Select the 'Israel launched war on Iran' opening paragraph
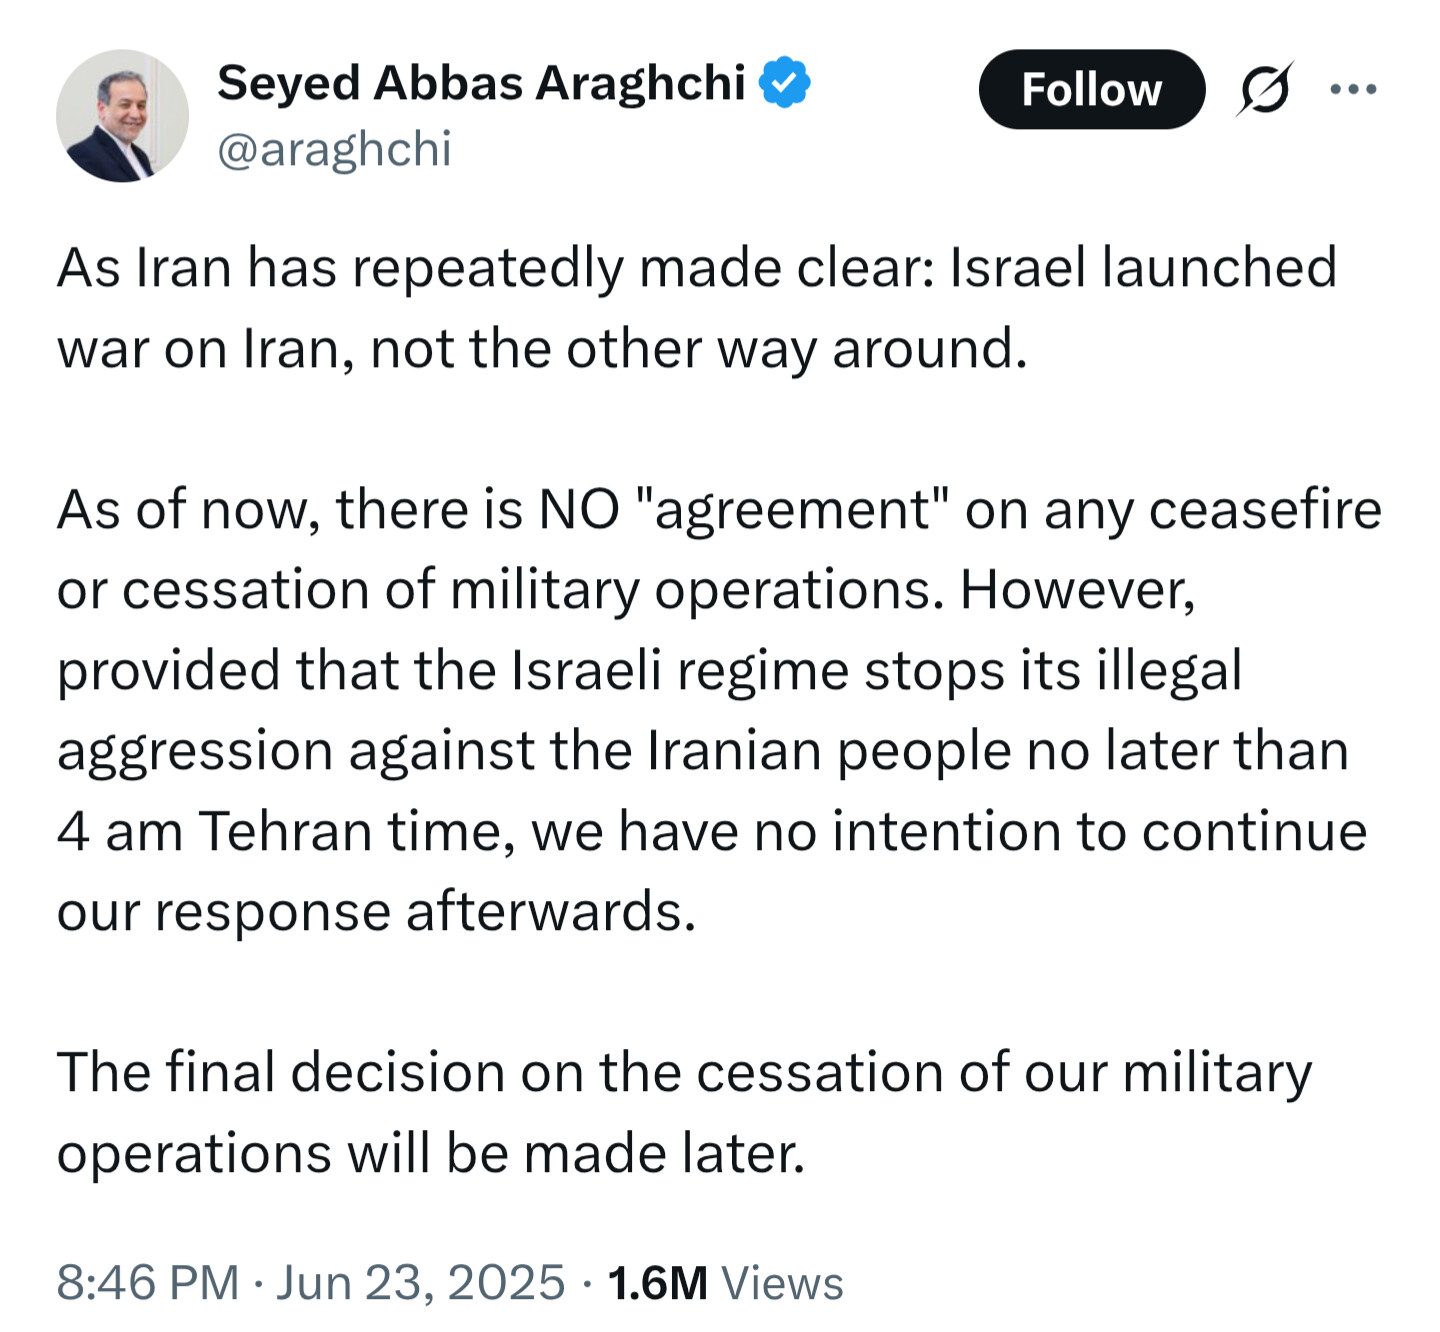Screen dimensions: 1440x1332 pyautogui.click(x=697, y=308)
